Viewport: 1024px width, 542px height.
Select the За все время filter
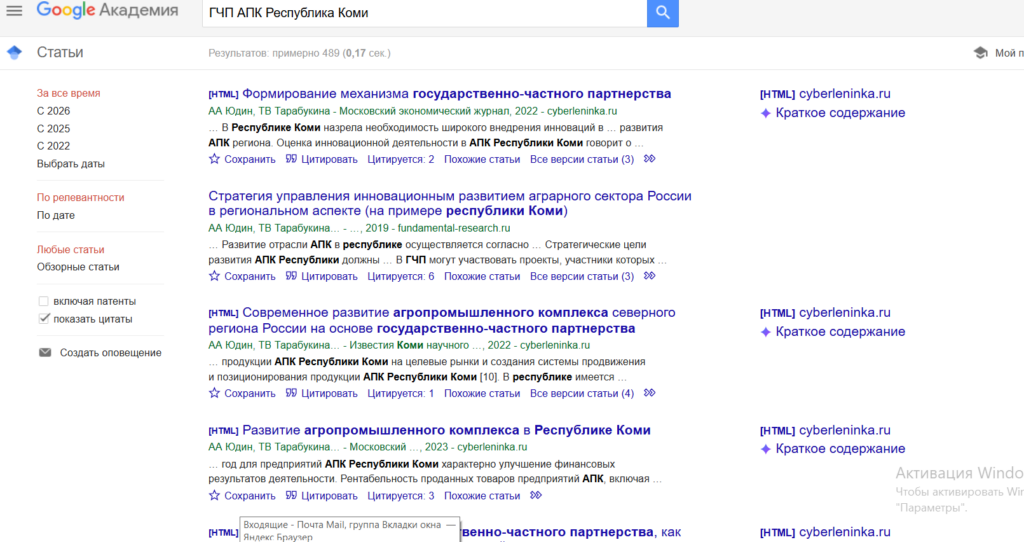pyautogui.click(x=69, y=93)
